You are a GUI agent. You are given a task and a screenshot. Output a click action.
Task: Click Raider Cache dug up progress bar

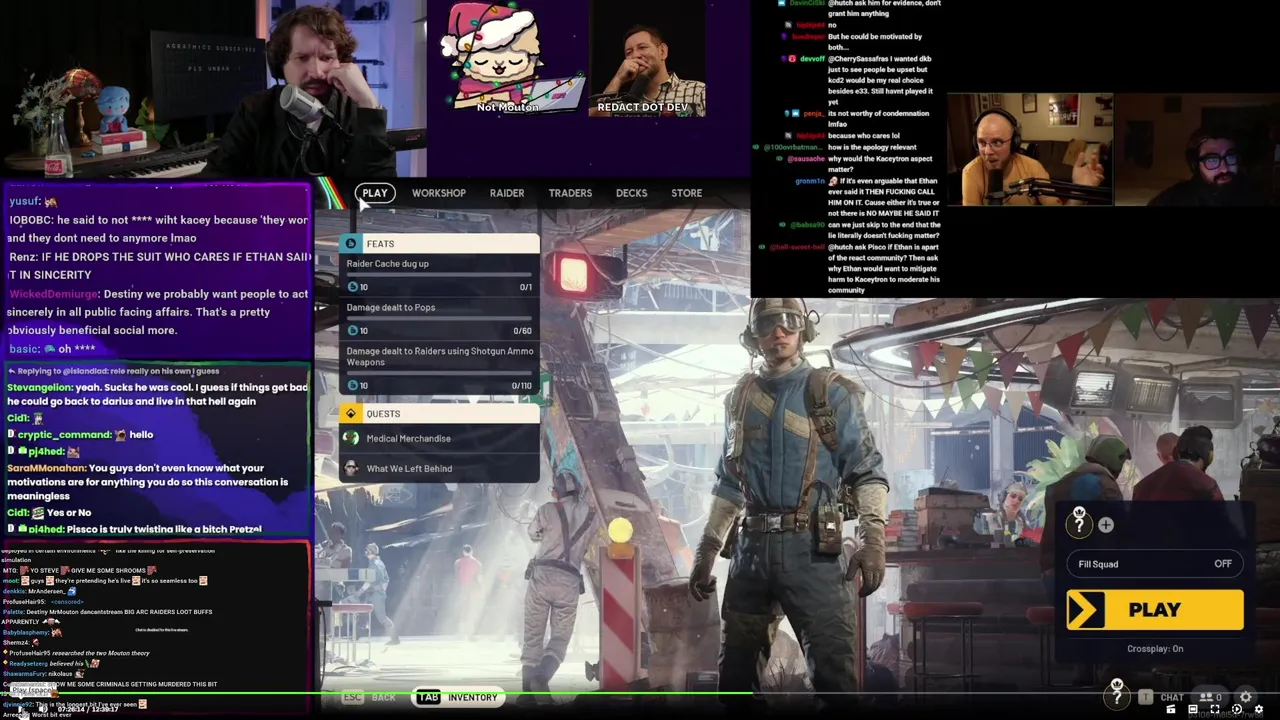point(439,274)
